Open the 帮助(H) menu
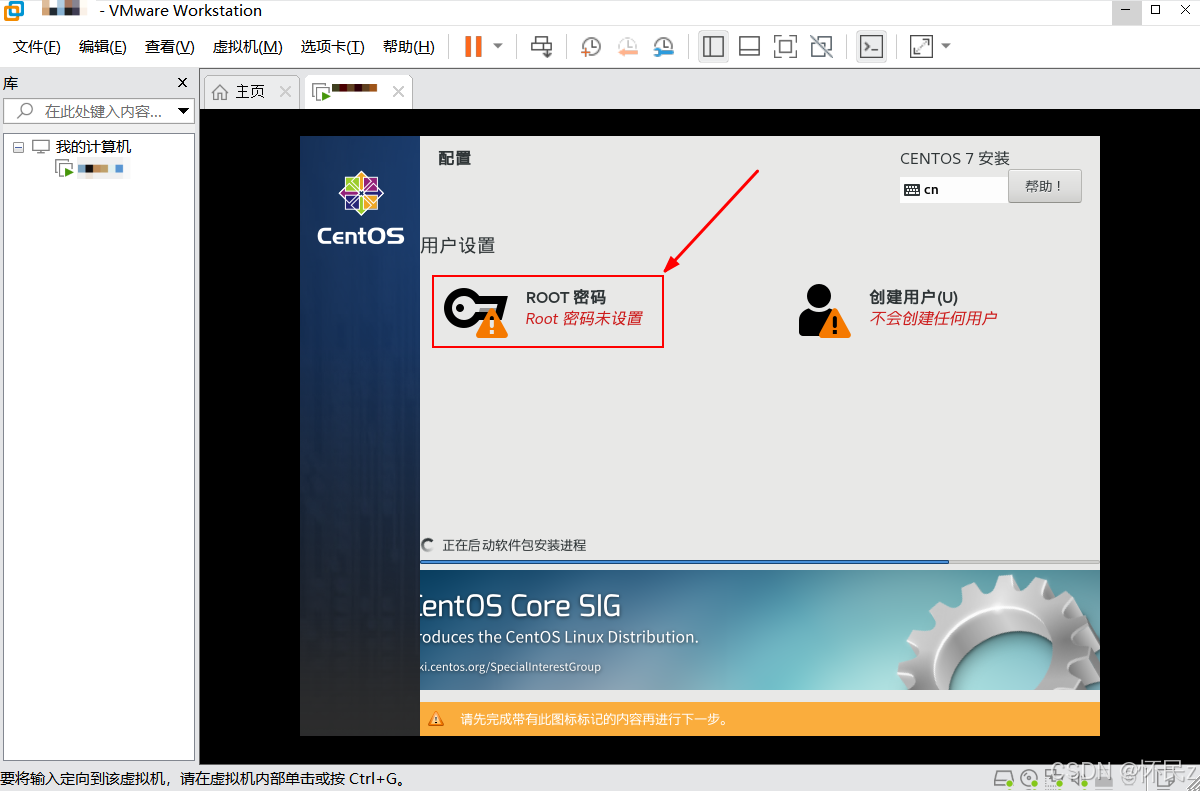 408,47
